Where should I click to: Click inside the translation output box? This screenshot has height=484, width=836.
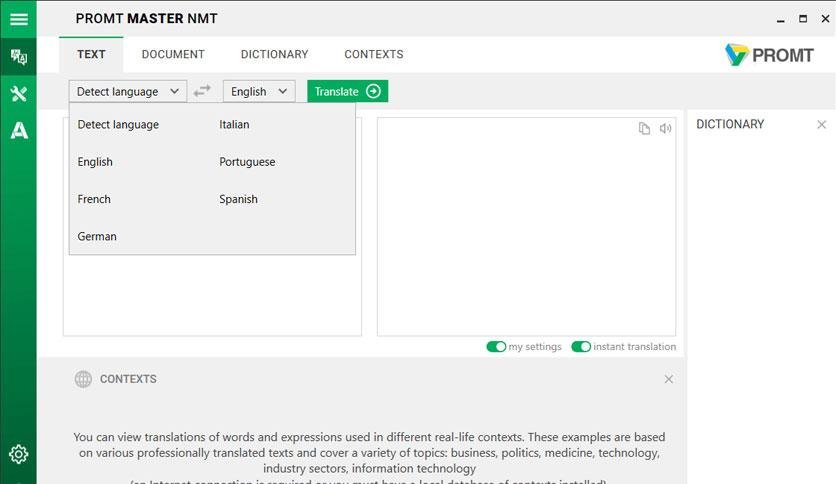click(526, 227)
